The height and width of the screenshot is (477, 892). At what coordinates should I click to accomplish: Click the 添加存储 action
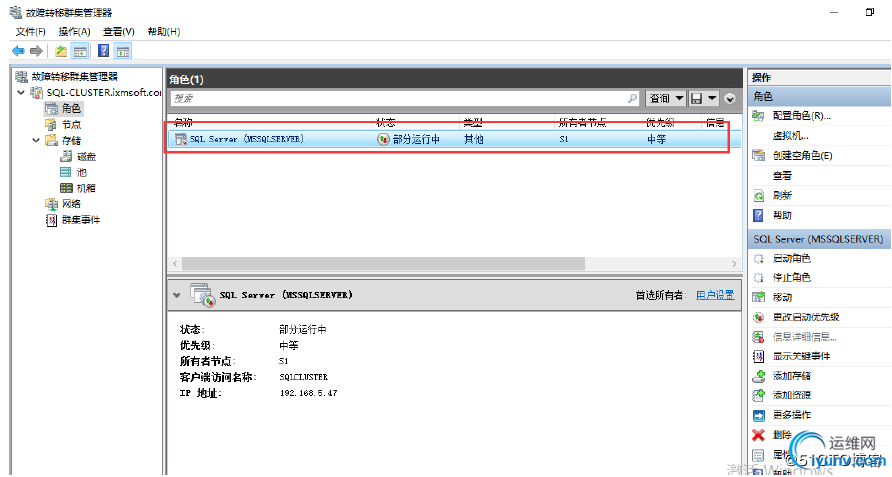(x=791, y=376)
